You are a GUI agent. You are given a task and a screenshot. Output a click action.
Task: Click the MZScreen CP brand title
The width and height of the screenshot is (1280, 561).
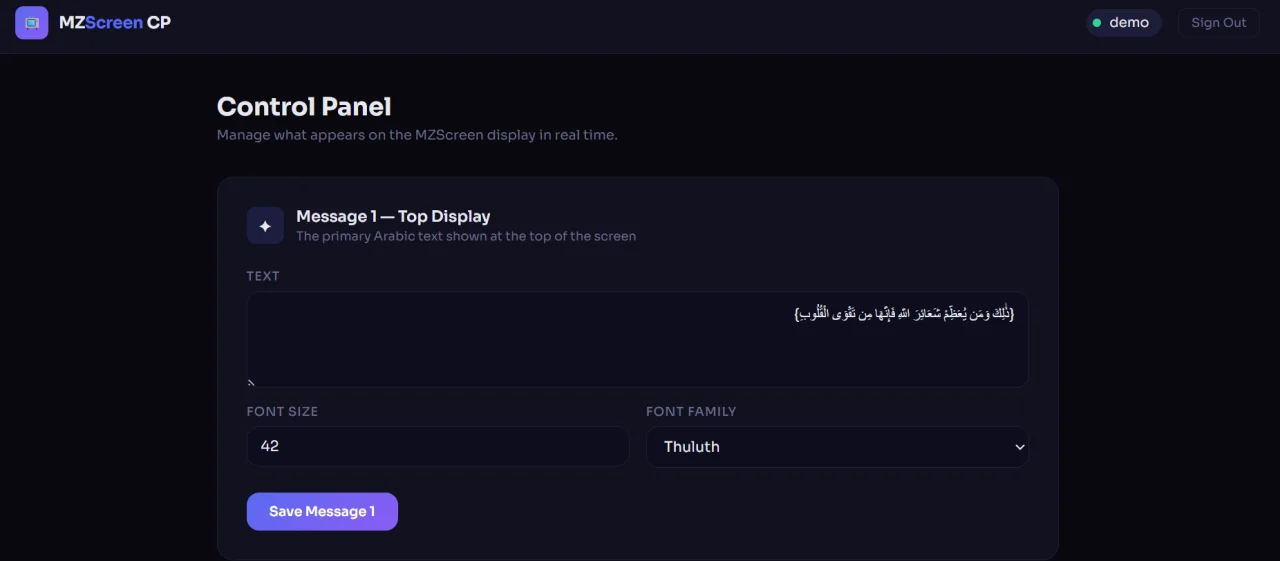pos(115,22)
